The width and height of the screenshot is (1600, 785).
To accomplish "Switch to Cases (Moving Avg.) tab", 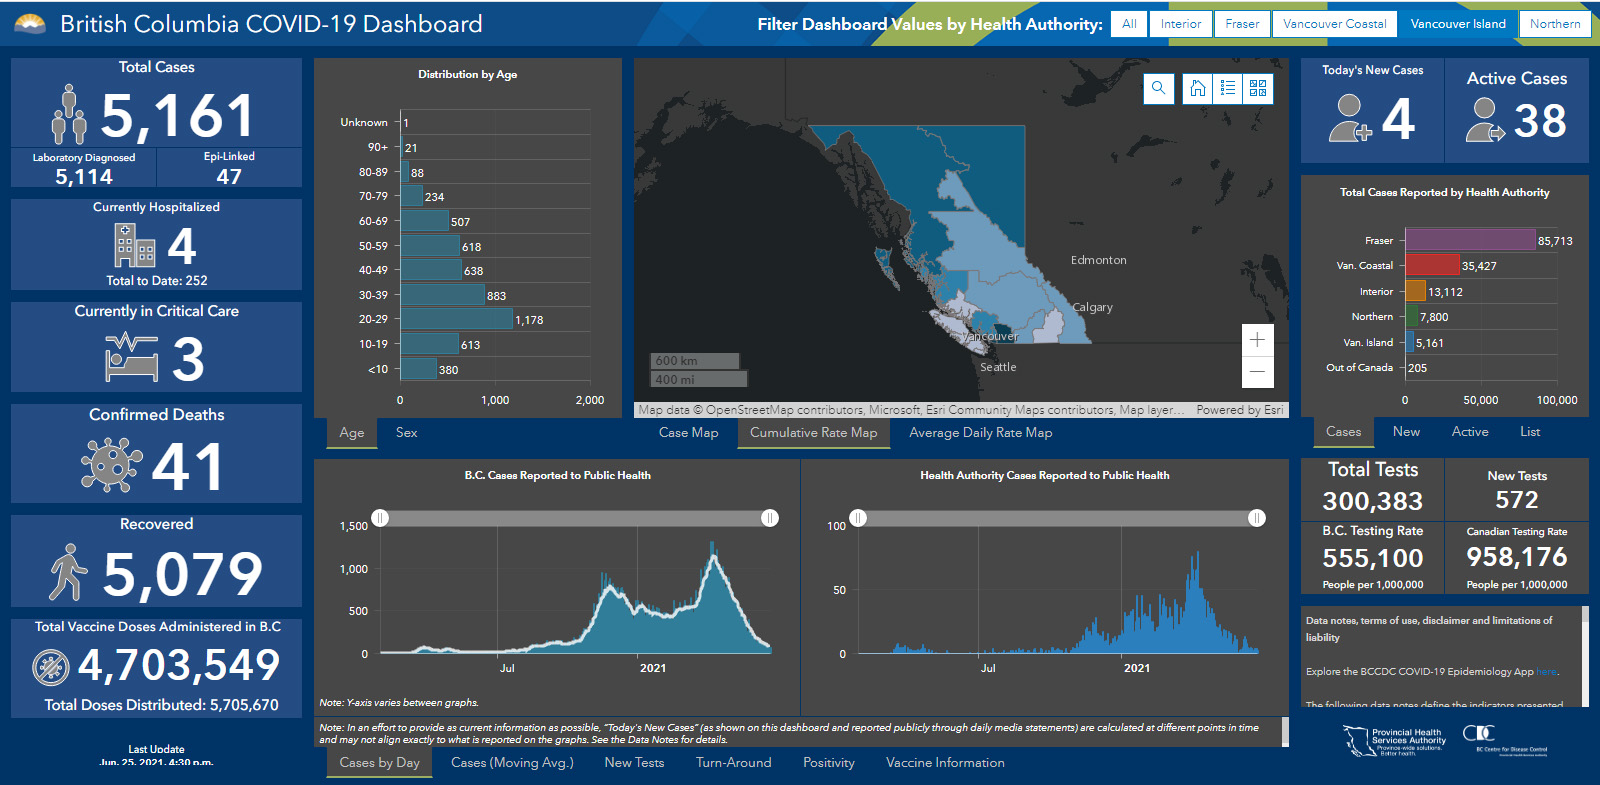I will click(512, 763).
